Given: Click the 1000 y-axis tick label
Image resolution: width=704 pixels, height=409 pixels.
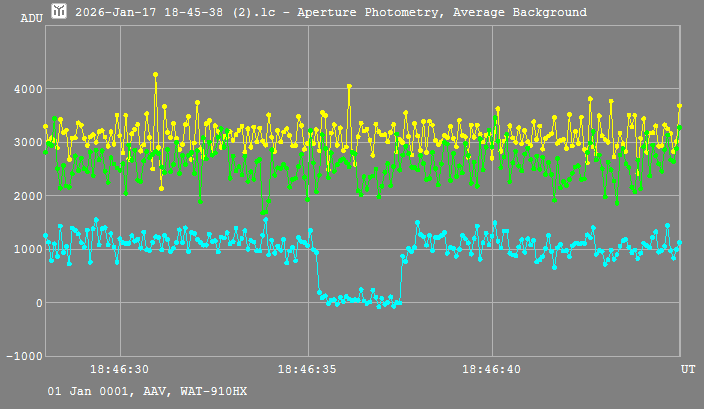Looking at the screenshot, I should point(28,250).
